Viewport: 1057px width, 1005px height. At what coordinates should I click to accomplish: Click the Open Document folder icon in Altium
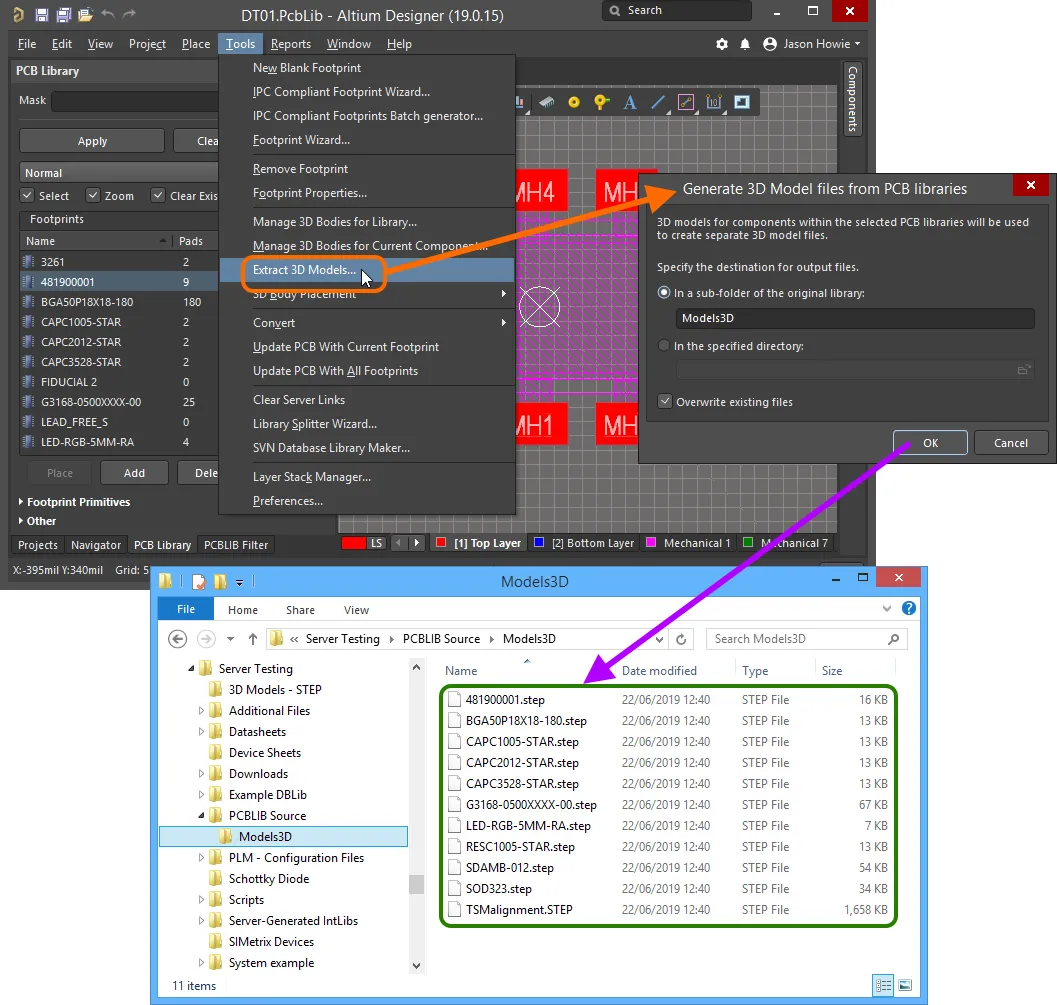tap(85, 14)
